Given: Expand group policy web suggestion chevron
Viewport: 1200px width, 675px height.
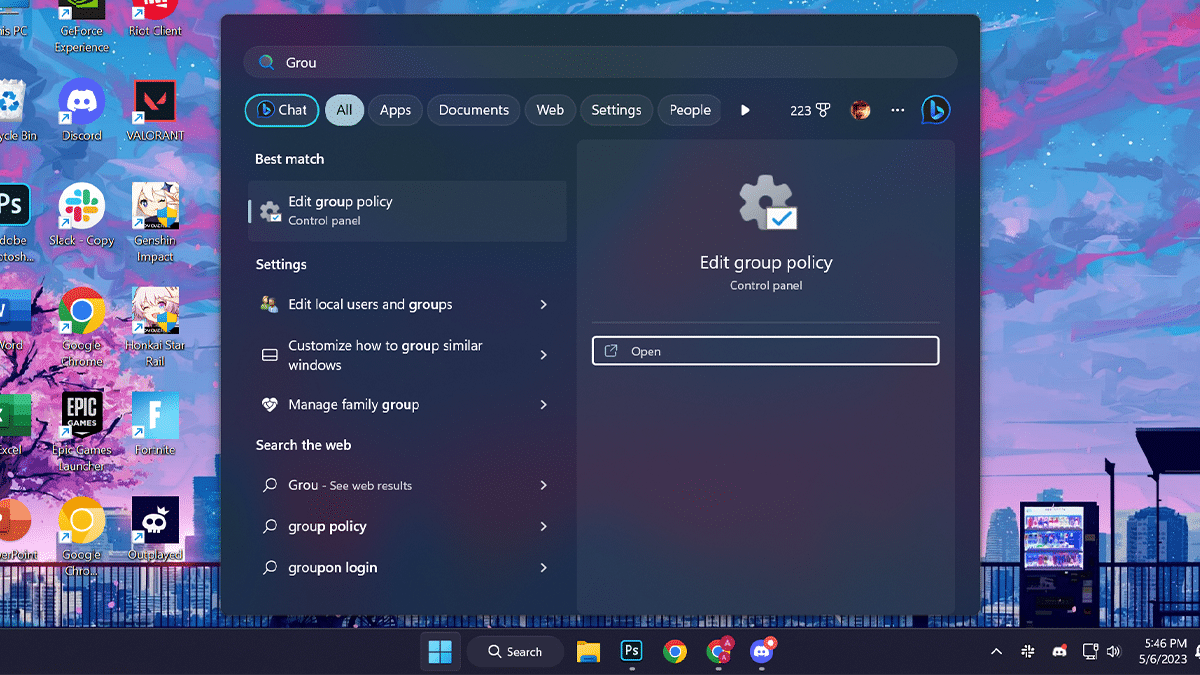Looking at the screenshot, I should (x=544, y=526).
